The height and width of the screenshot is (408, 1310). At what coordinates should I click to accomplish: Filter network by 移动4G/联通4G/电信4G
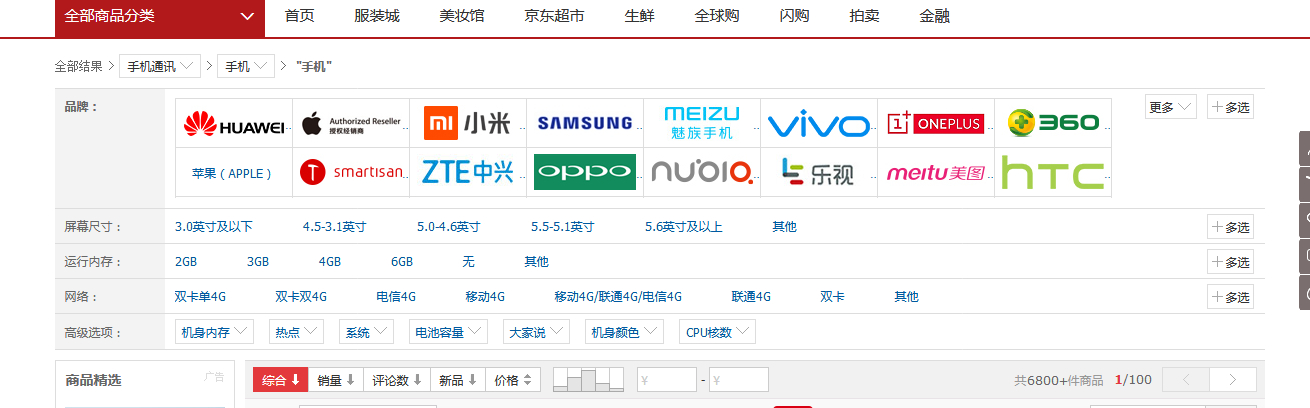618,297
